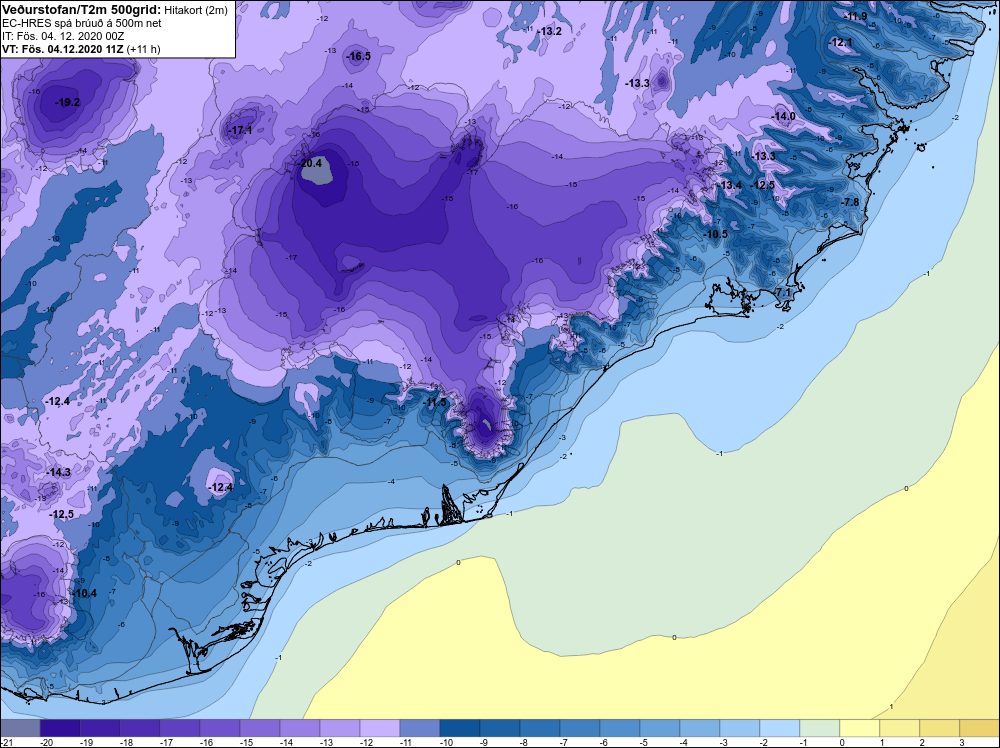Click the legend scale label '-15'

(x=246, y=742)
